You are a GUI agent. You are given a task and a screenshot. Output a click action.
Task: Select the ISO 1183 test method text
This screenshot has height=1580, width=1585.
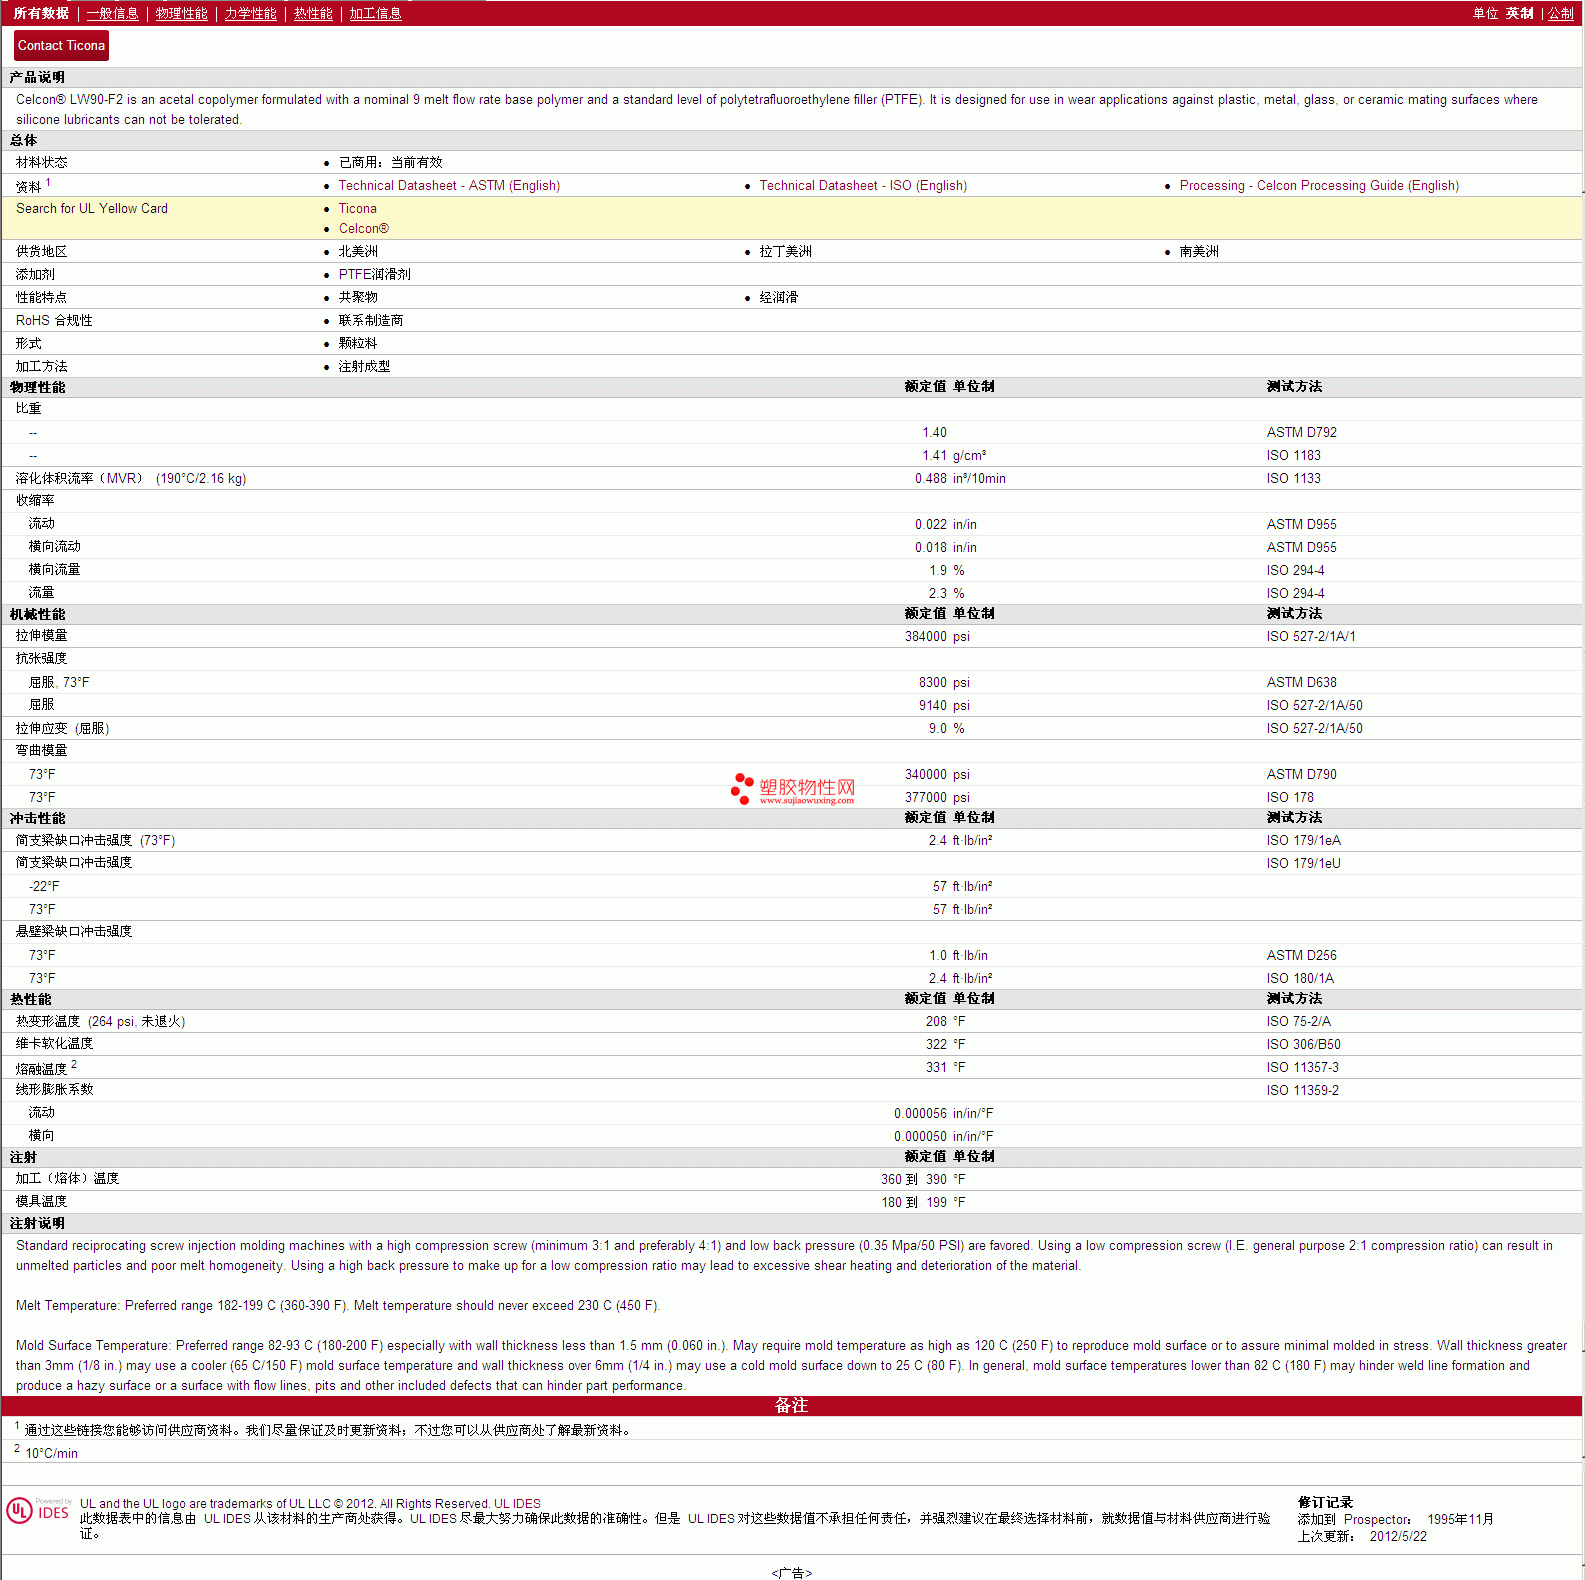(1293, 455)
